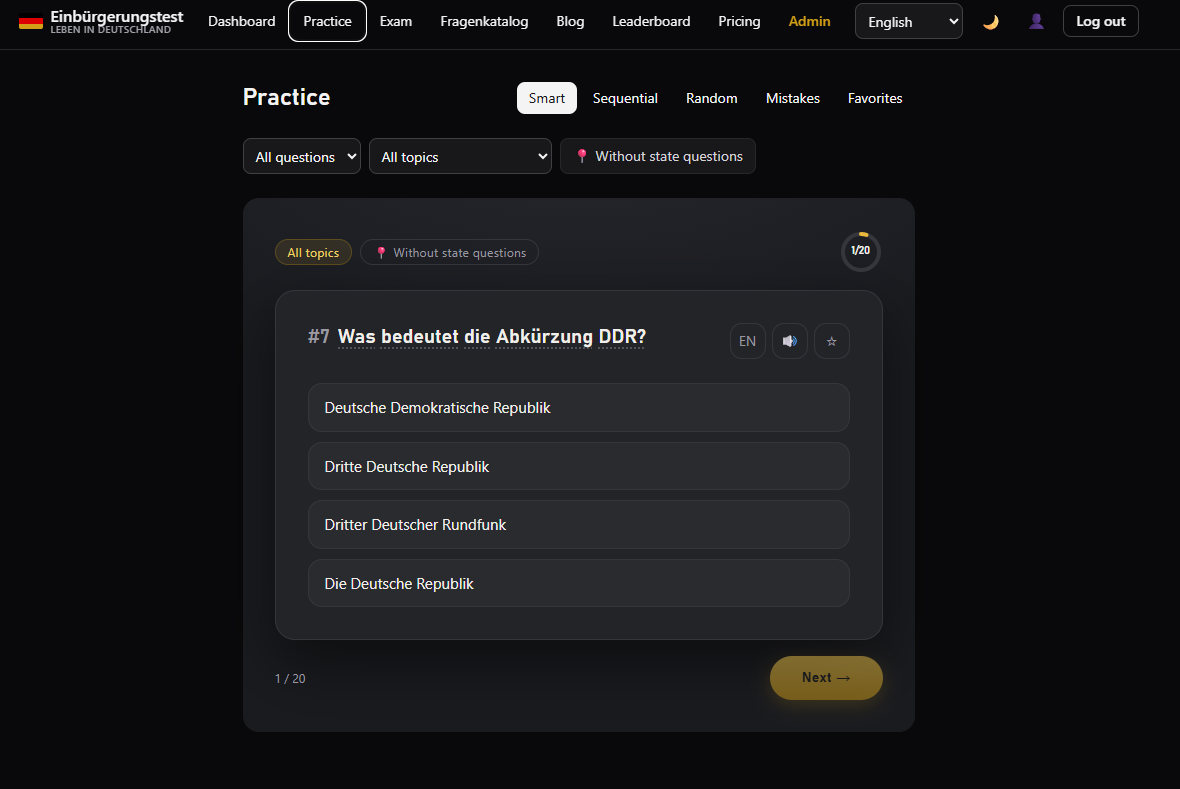
Task: Go to the Fragenkatalog page
Action: click(x=484, y=21)
